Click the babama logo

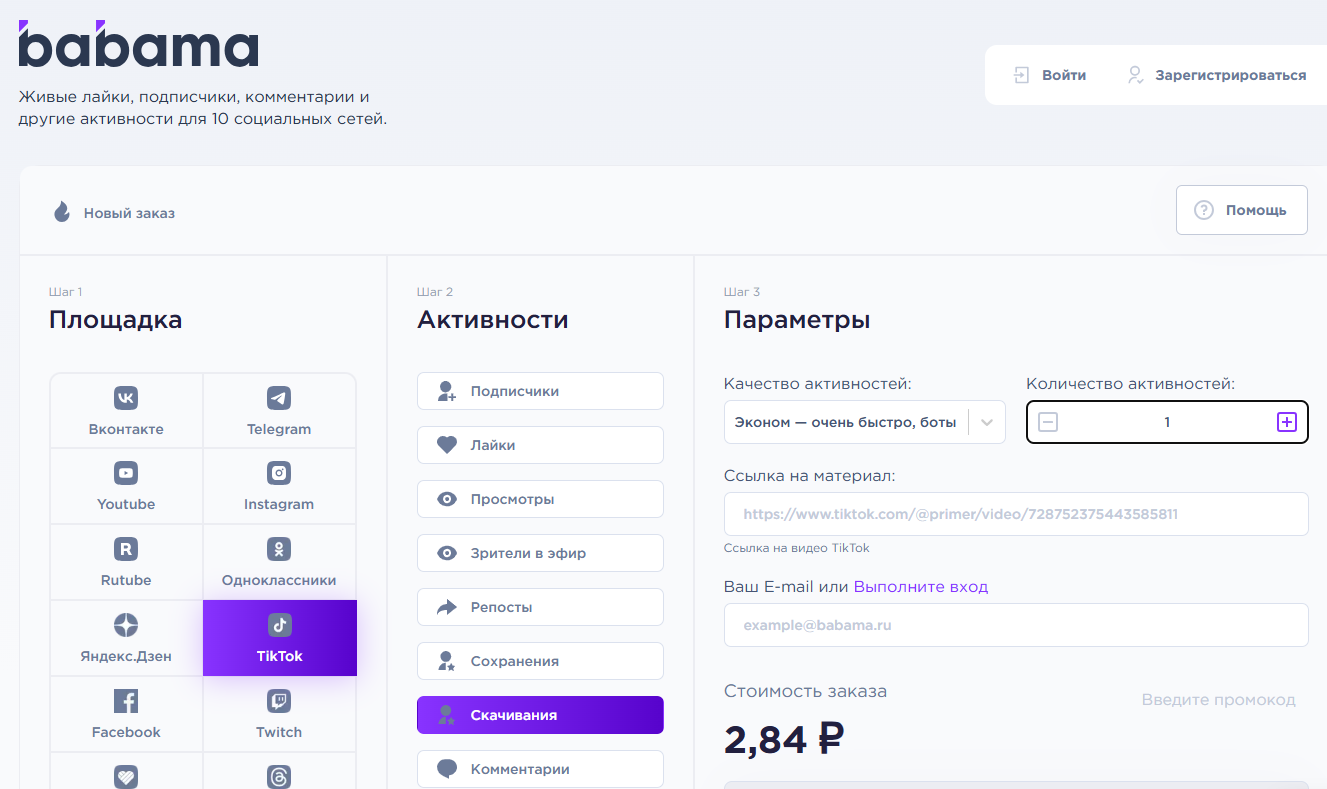coord(138,44)
